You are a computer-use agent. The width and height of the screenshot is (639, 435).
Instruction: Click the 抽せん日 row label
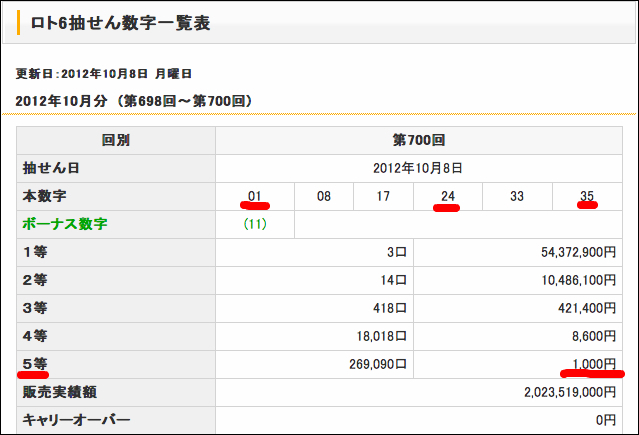click(51, 168)
